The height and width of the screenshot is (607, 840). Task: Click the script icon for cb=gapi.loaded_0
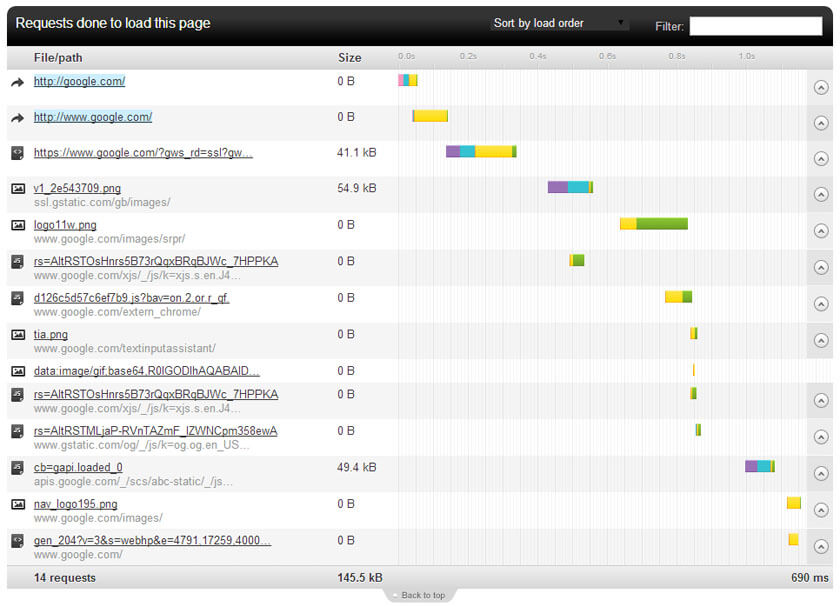(18, 468)
